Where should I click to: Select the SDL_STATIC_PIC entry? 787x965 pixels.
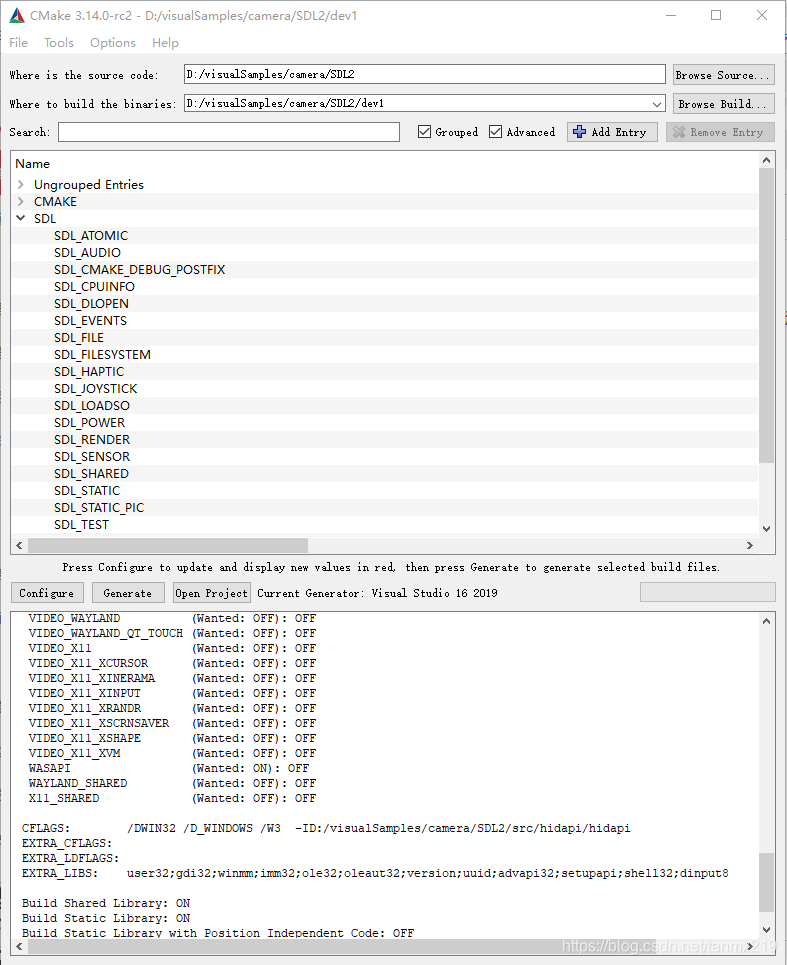(98, 508)
